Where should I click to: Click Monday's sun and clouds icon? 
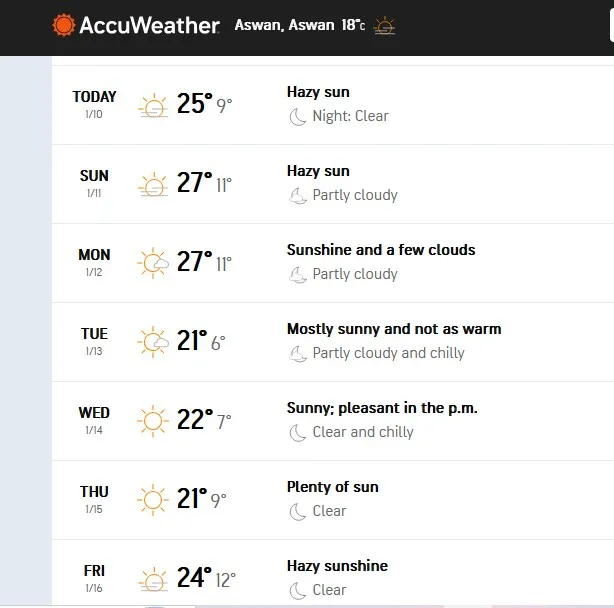(153, 263)
